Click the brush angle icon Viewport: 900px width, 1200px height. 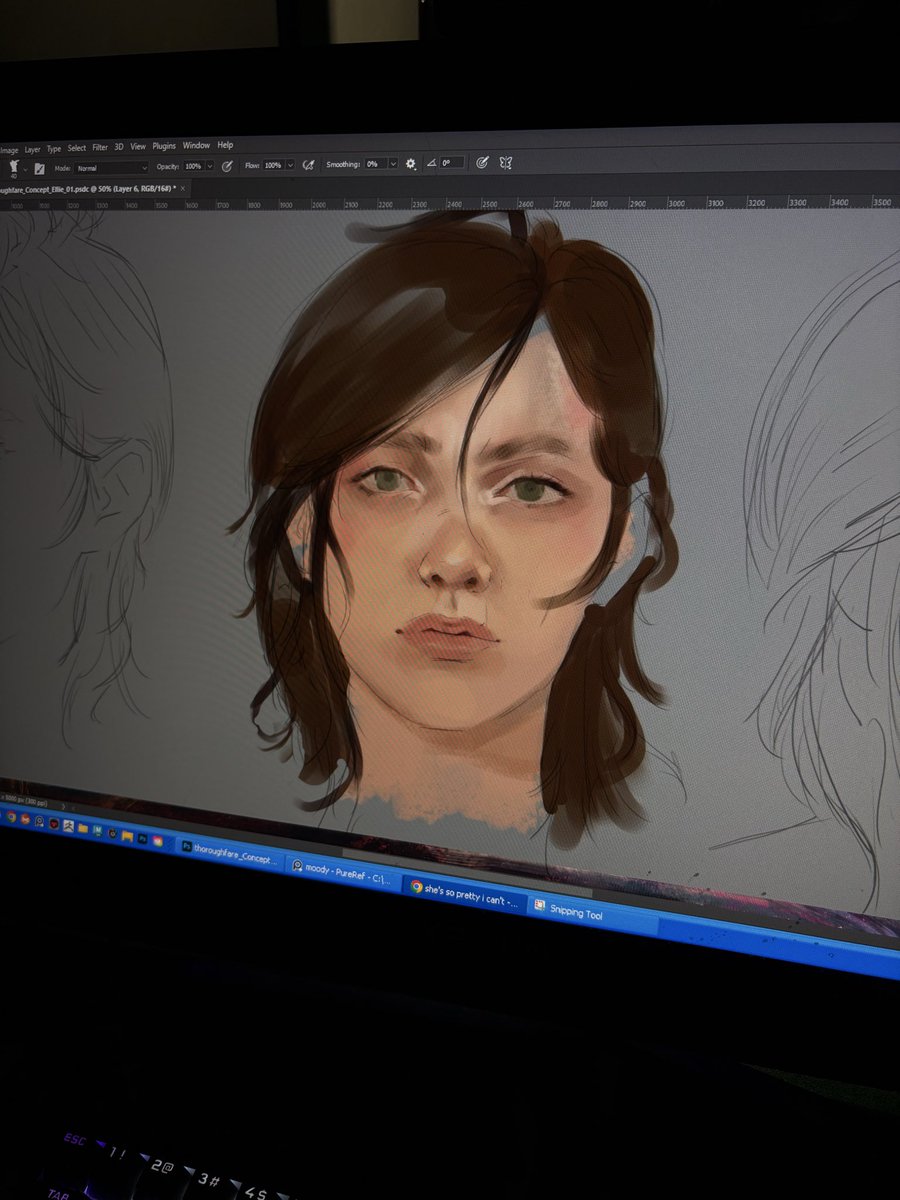click(431, 163)
